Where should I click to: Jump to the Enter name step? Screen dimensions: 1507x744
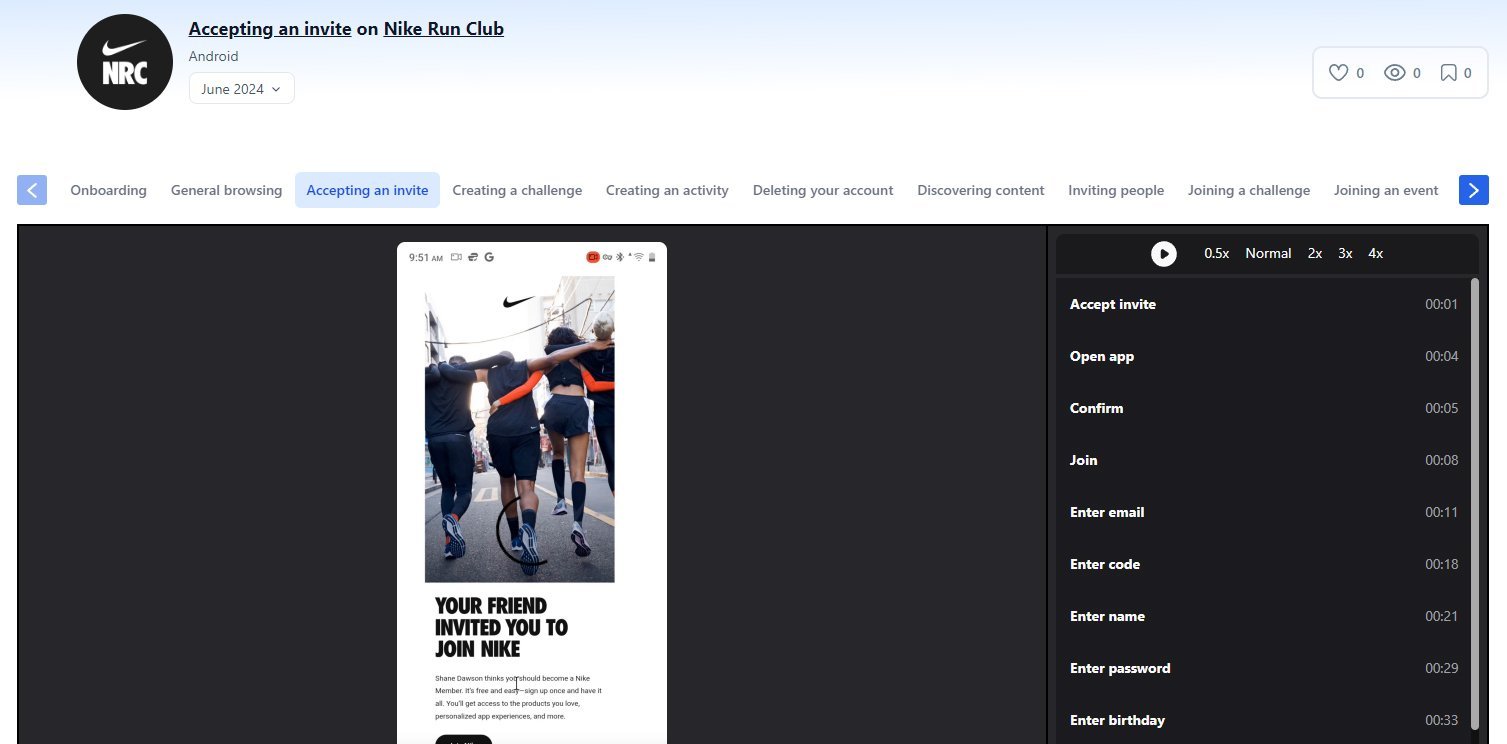pos(1264,616)
